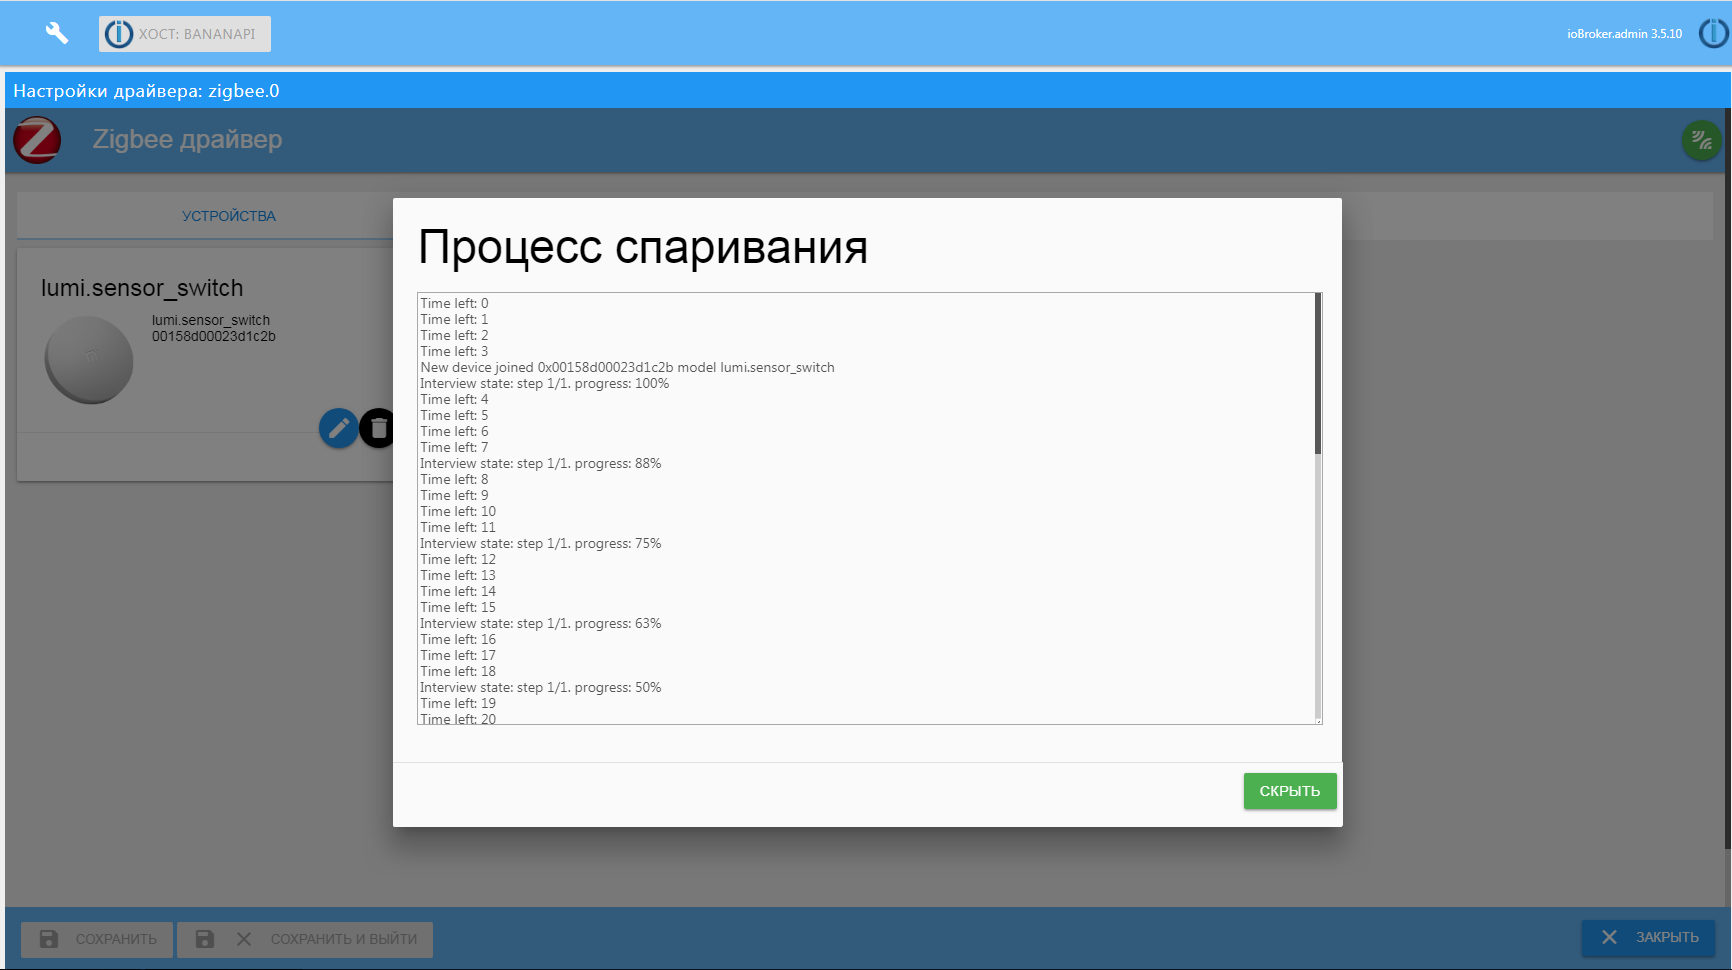Screen dimensions: 1732x970
Task: Click 'Interview state progress: 50%' line
Action: pyautogui.click(x=540, y=687)
